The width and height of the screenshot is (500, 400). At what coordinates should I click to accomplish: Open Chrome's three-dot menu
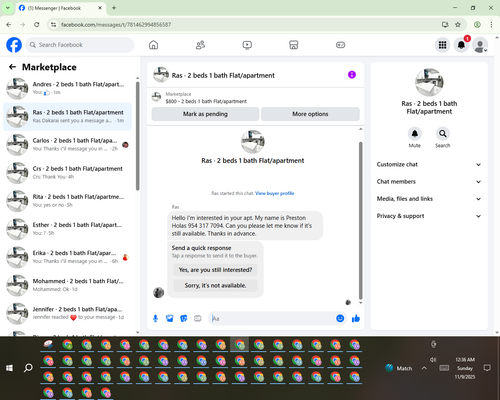pyautogui.click(x=491, y=24)
